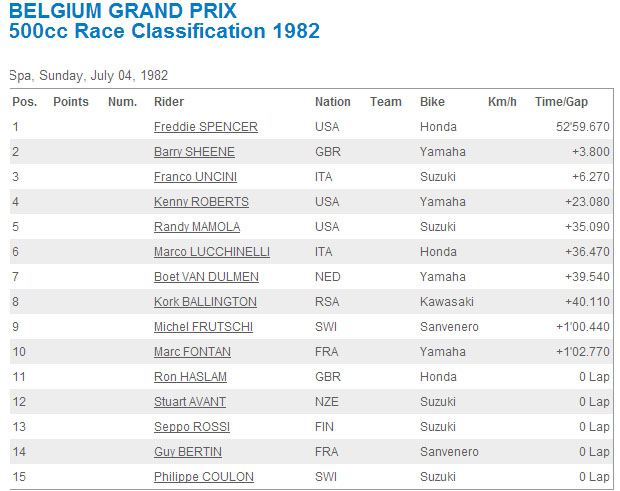Screen dimensions: 620x491
Task: Click the Rider column header
Action: tap(169, 102)
